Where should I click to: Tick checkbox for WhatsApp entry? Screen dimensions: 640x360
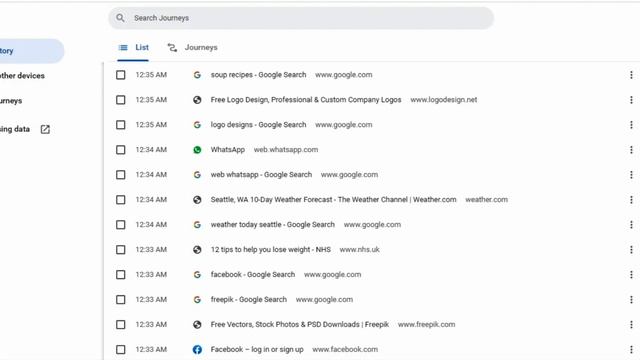pyautogui.click(x=120, y=150)
